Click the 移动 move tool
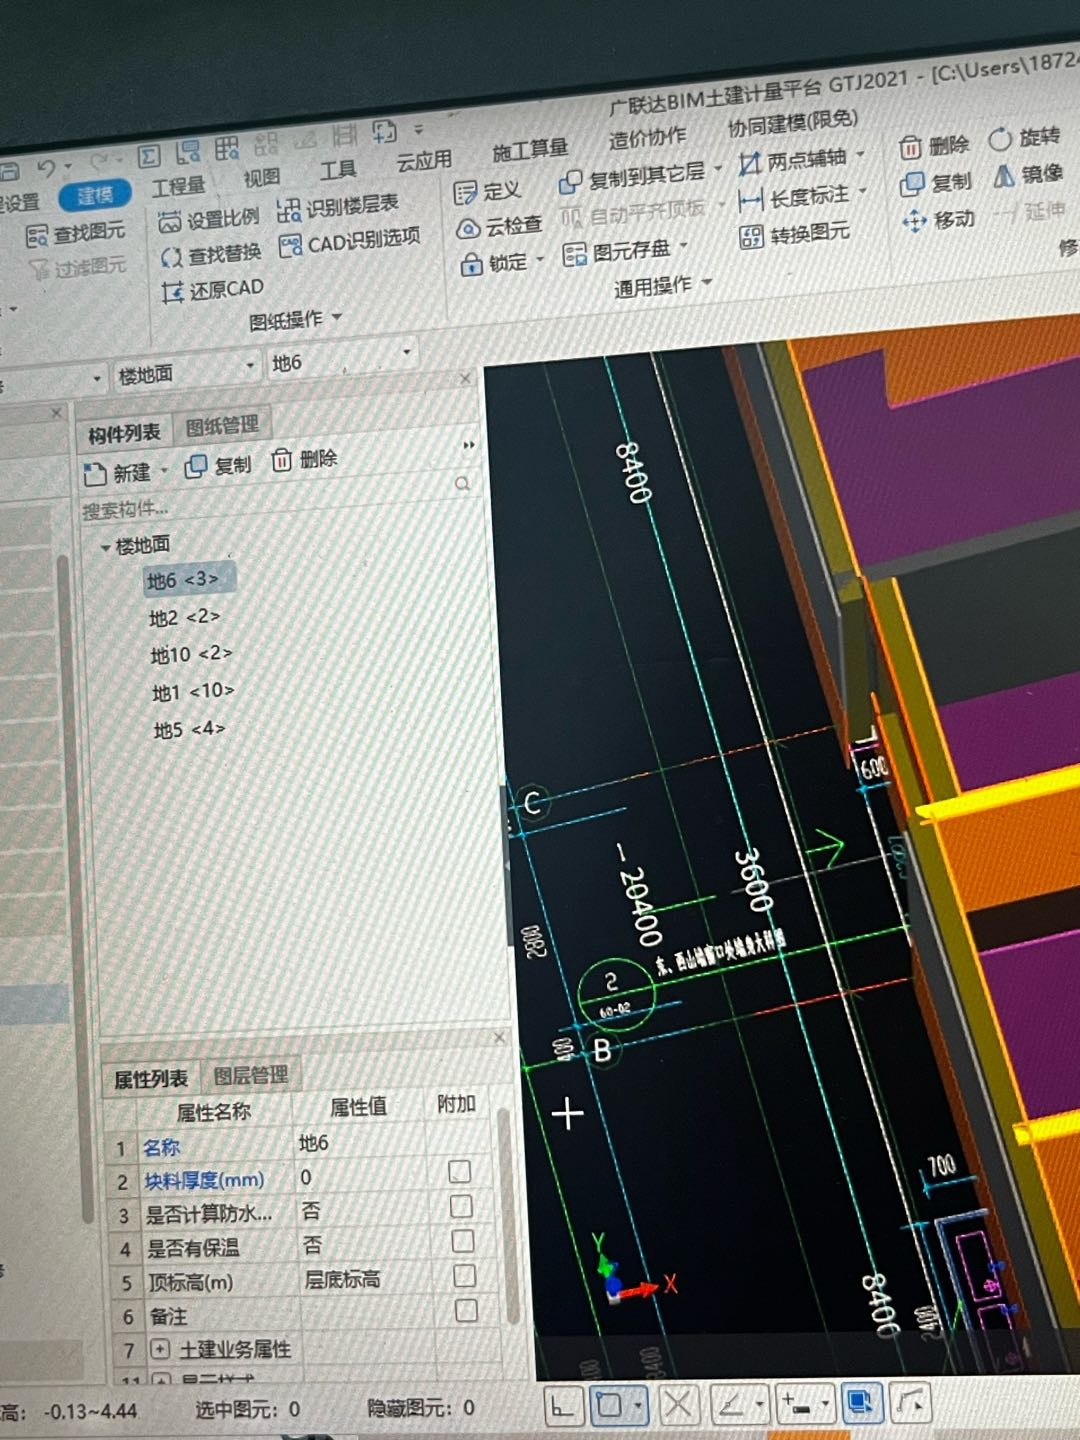Image resolution: width=1080 pixels, height=1440 pixels. (938, 220)
